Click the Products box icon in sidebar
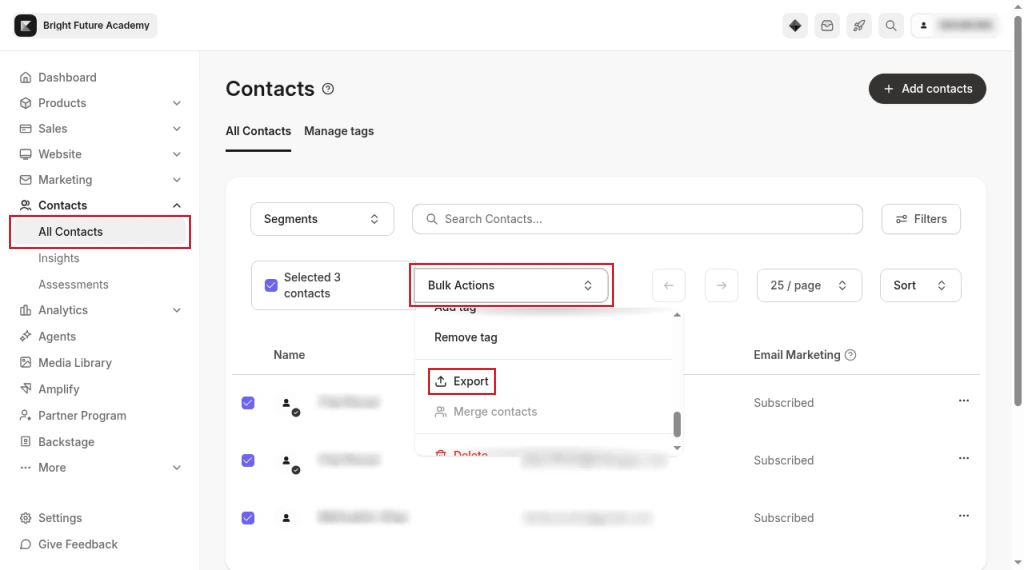This screenshot has width=1024, height=570. [x=25, y=103]
